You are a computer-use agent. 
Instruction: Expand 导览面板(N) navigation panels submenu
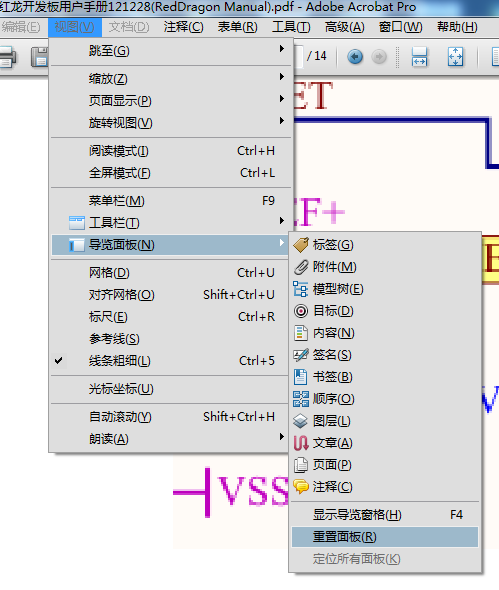[x=171, y=245]
